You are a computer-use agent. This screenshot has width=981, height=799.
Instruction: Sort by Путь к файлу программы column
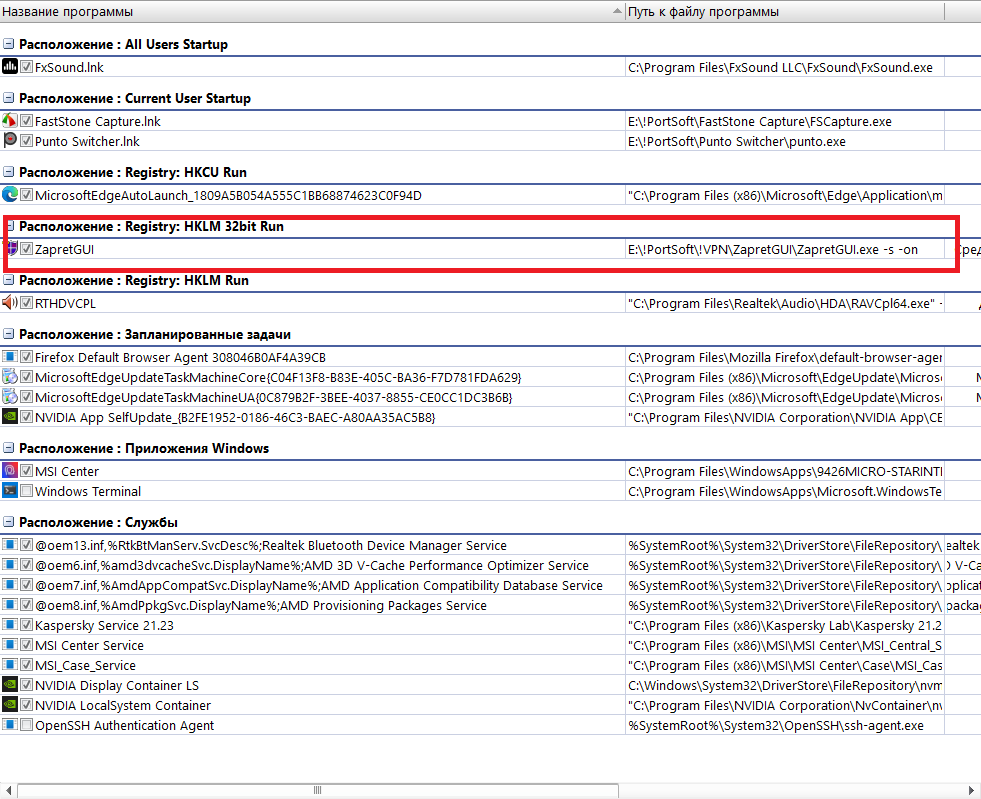pos(780,11)
